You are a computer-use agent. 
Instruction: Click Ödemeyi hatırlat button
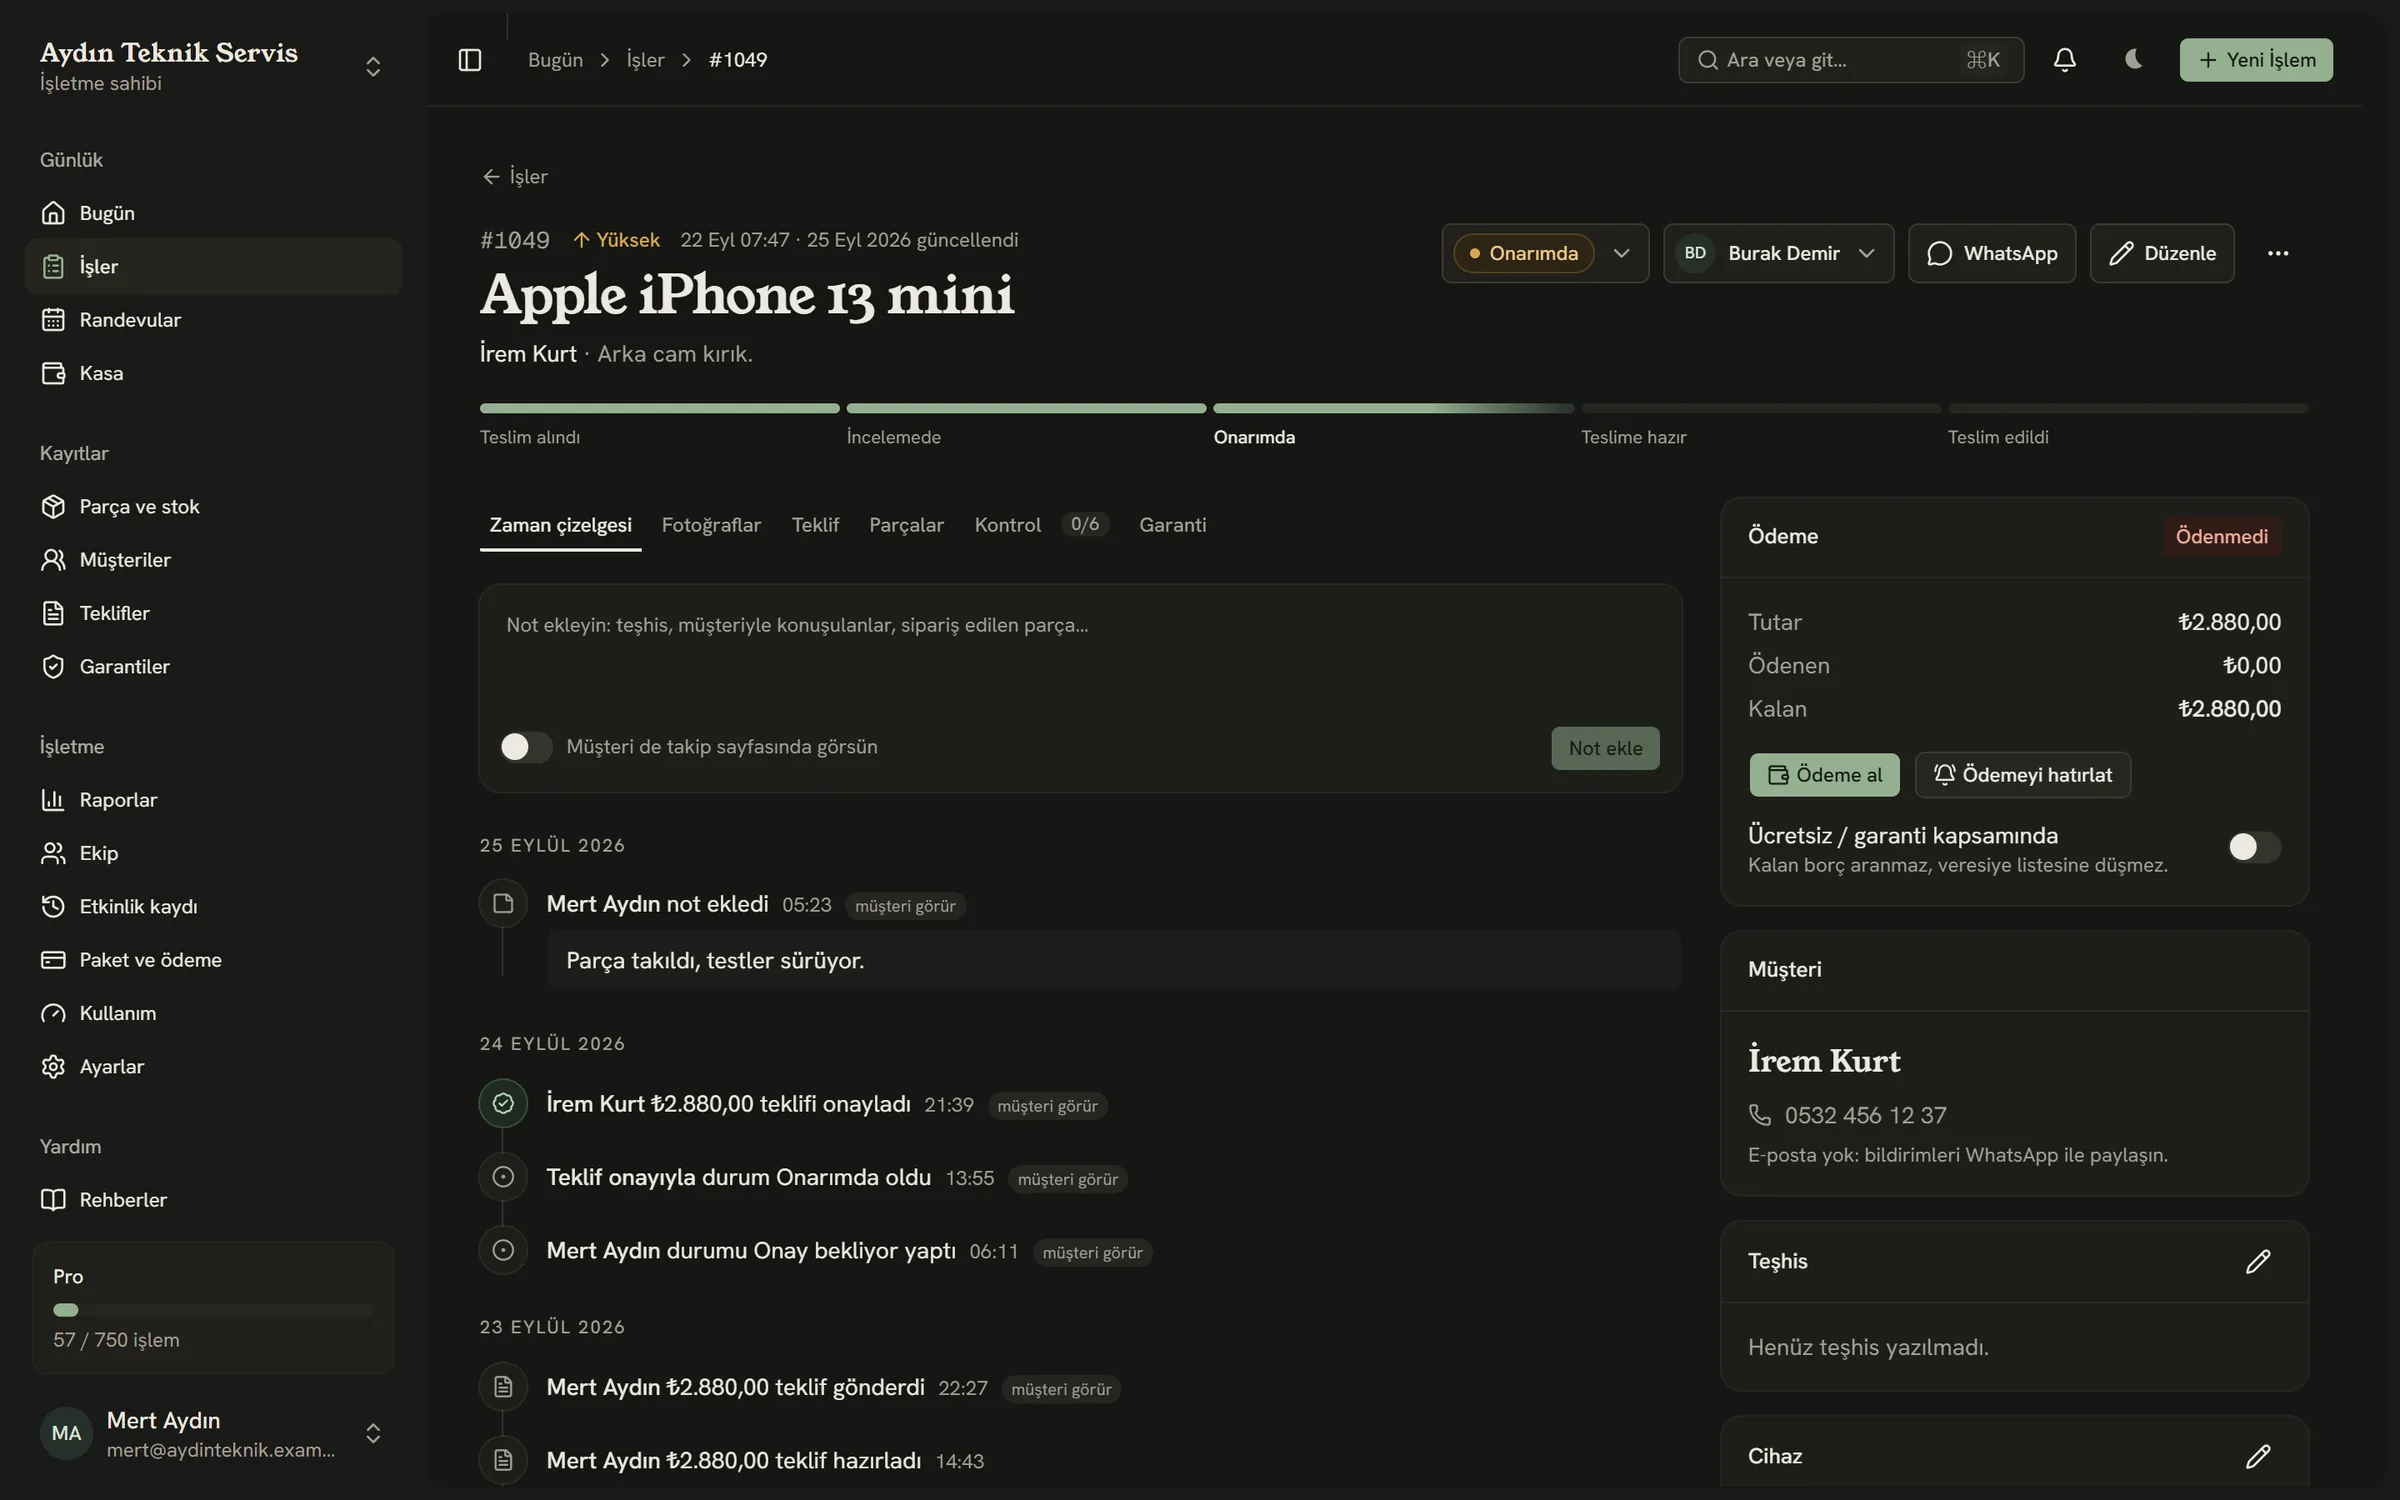2022,775
